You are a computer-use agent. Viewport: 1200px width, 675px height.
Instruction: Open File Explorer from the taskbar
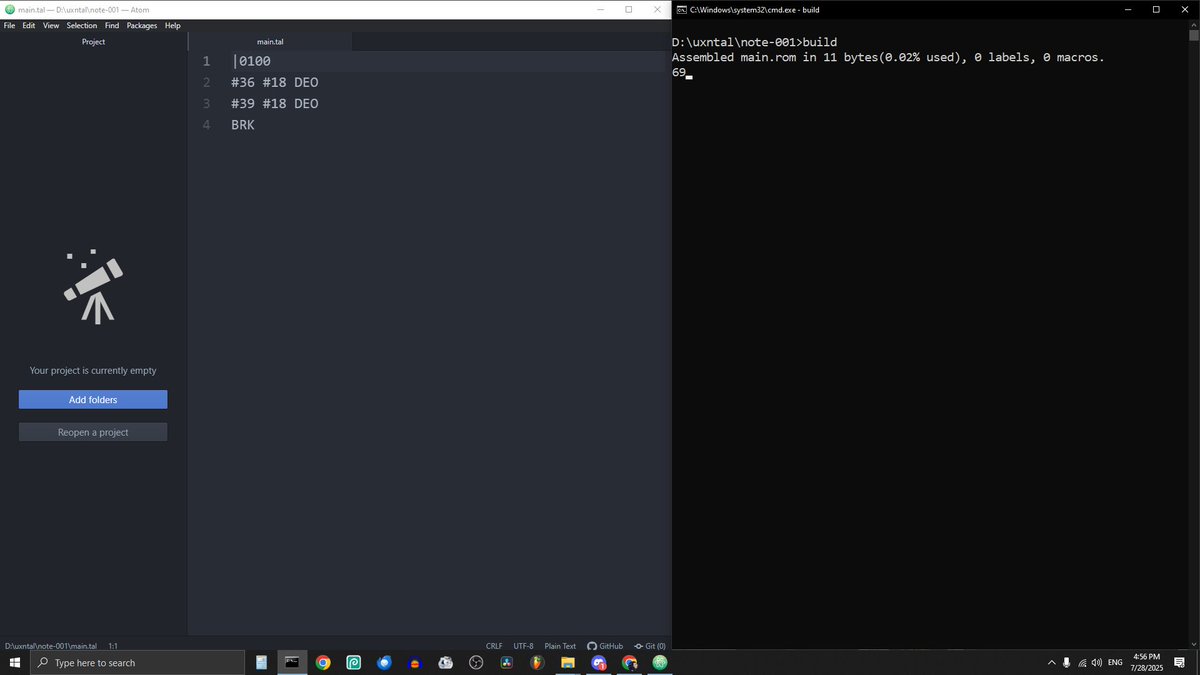tap(568, 662)
